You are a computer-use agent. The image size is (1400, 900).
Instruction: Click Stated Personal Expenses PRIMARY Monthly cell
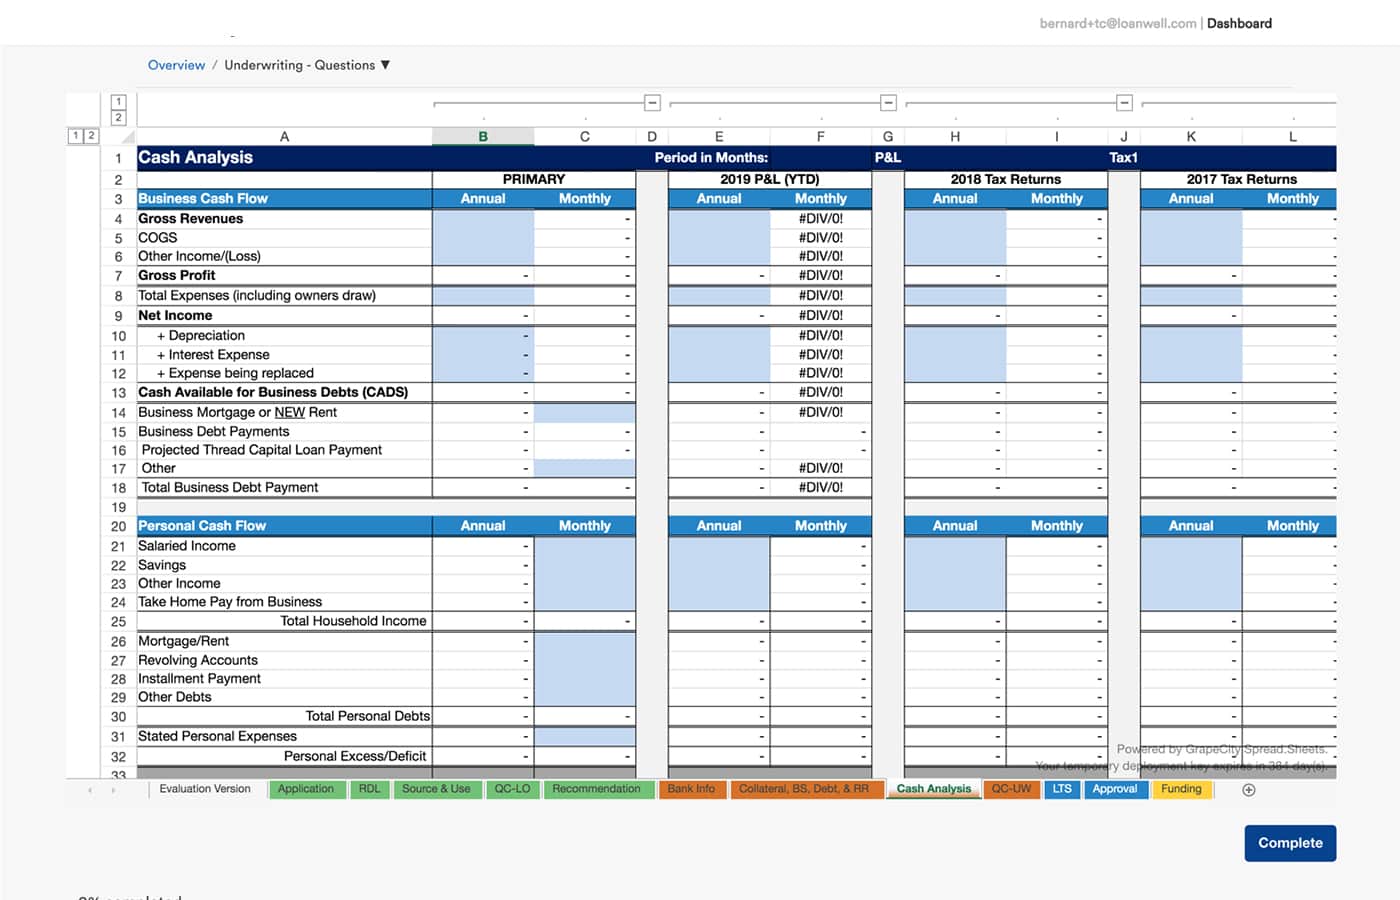(585, 736)
